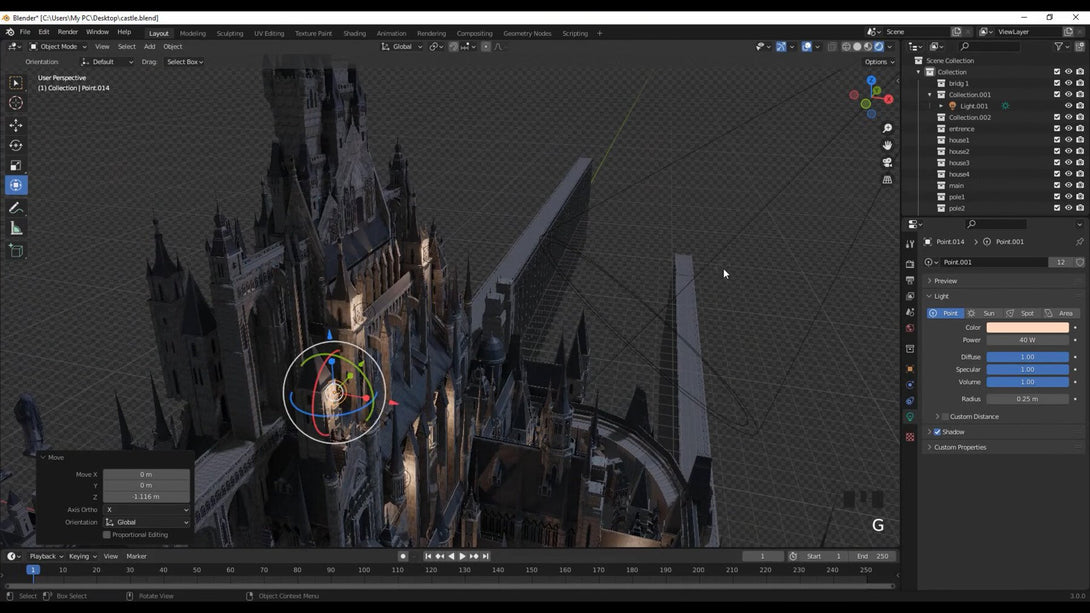Select the Cursor tool
This screenshot has height=613, width=1090.
(x=15, y=103)
